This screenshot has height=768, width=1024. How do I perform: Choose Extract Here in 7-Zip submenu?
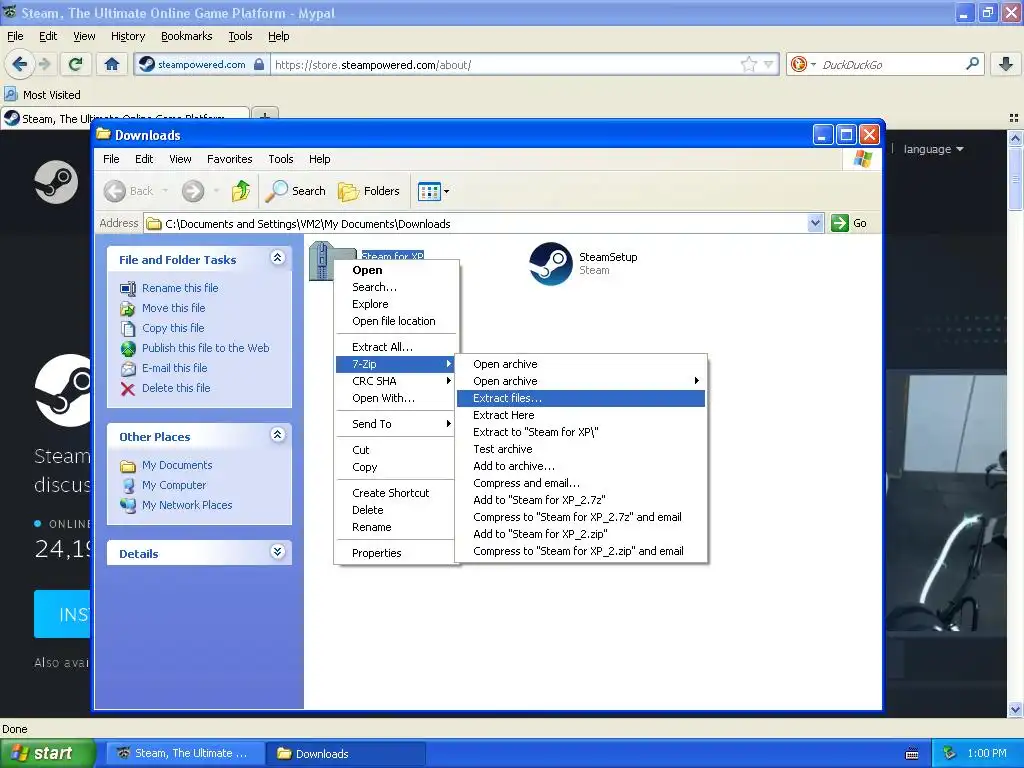[581, 415]
